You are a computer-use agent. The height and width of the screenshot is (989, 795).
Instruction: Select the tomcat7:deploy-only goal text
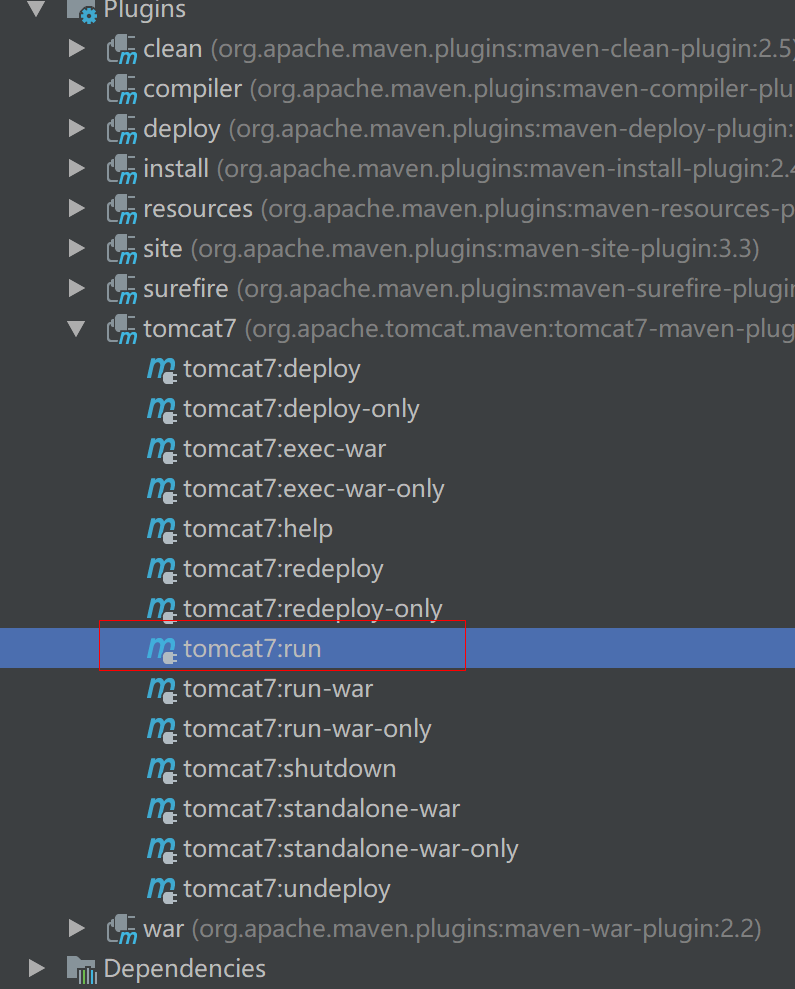coord(302,409)
